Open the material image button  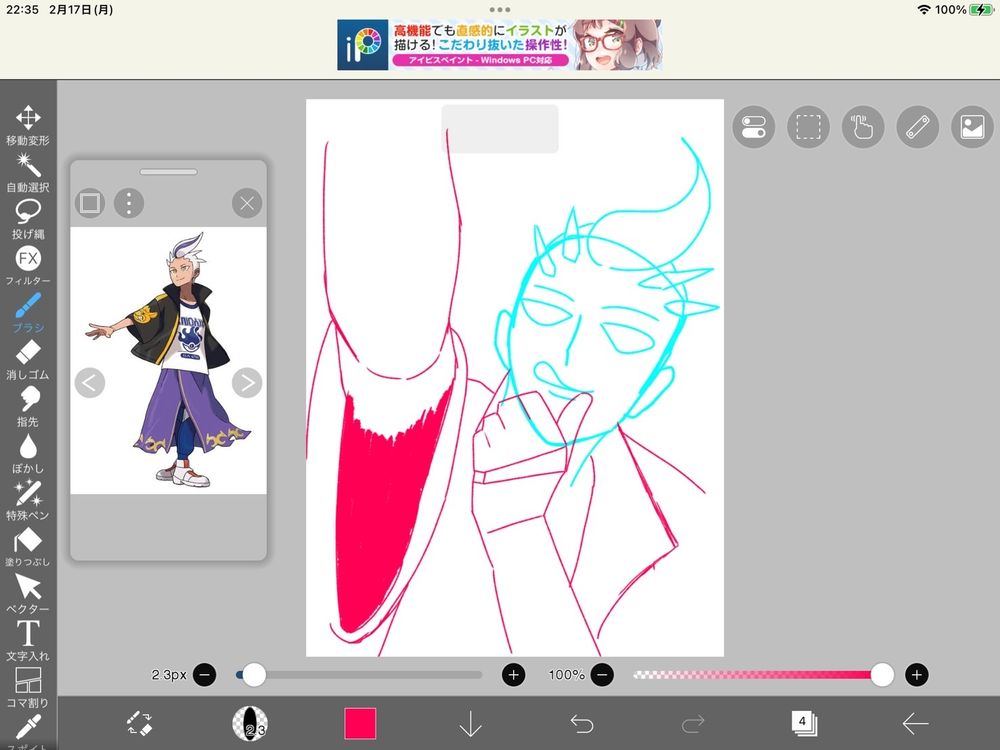point(972,127)
